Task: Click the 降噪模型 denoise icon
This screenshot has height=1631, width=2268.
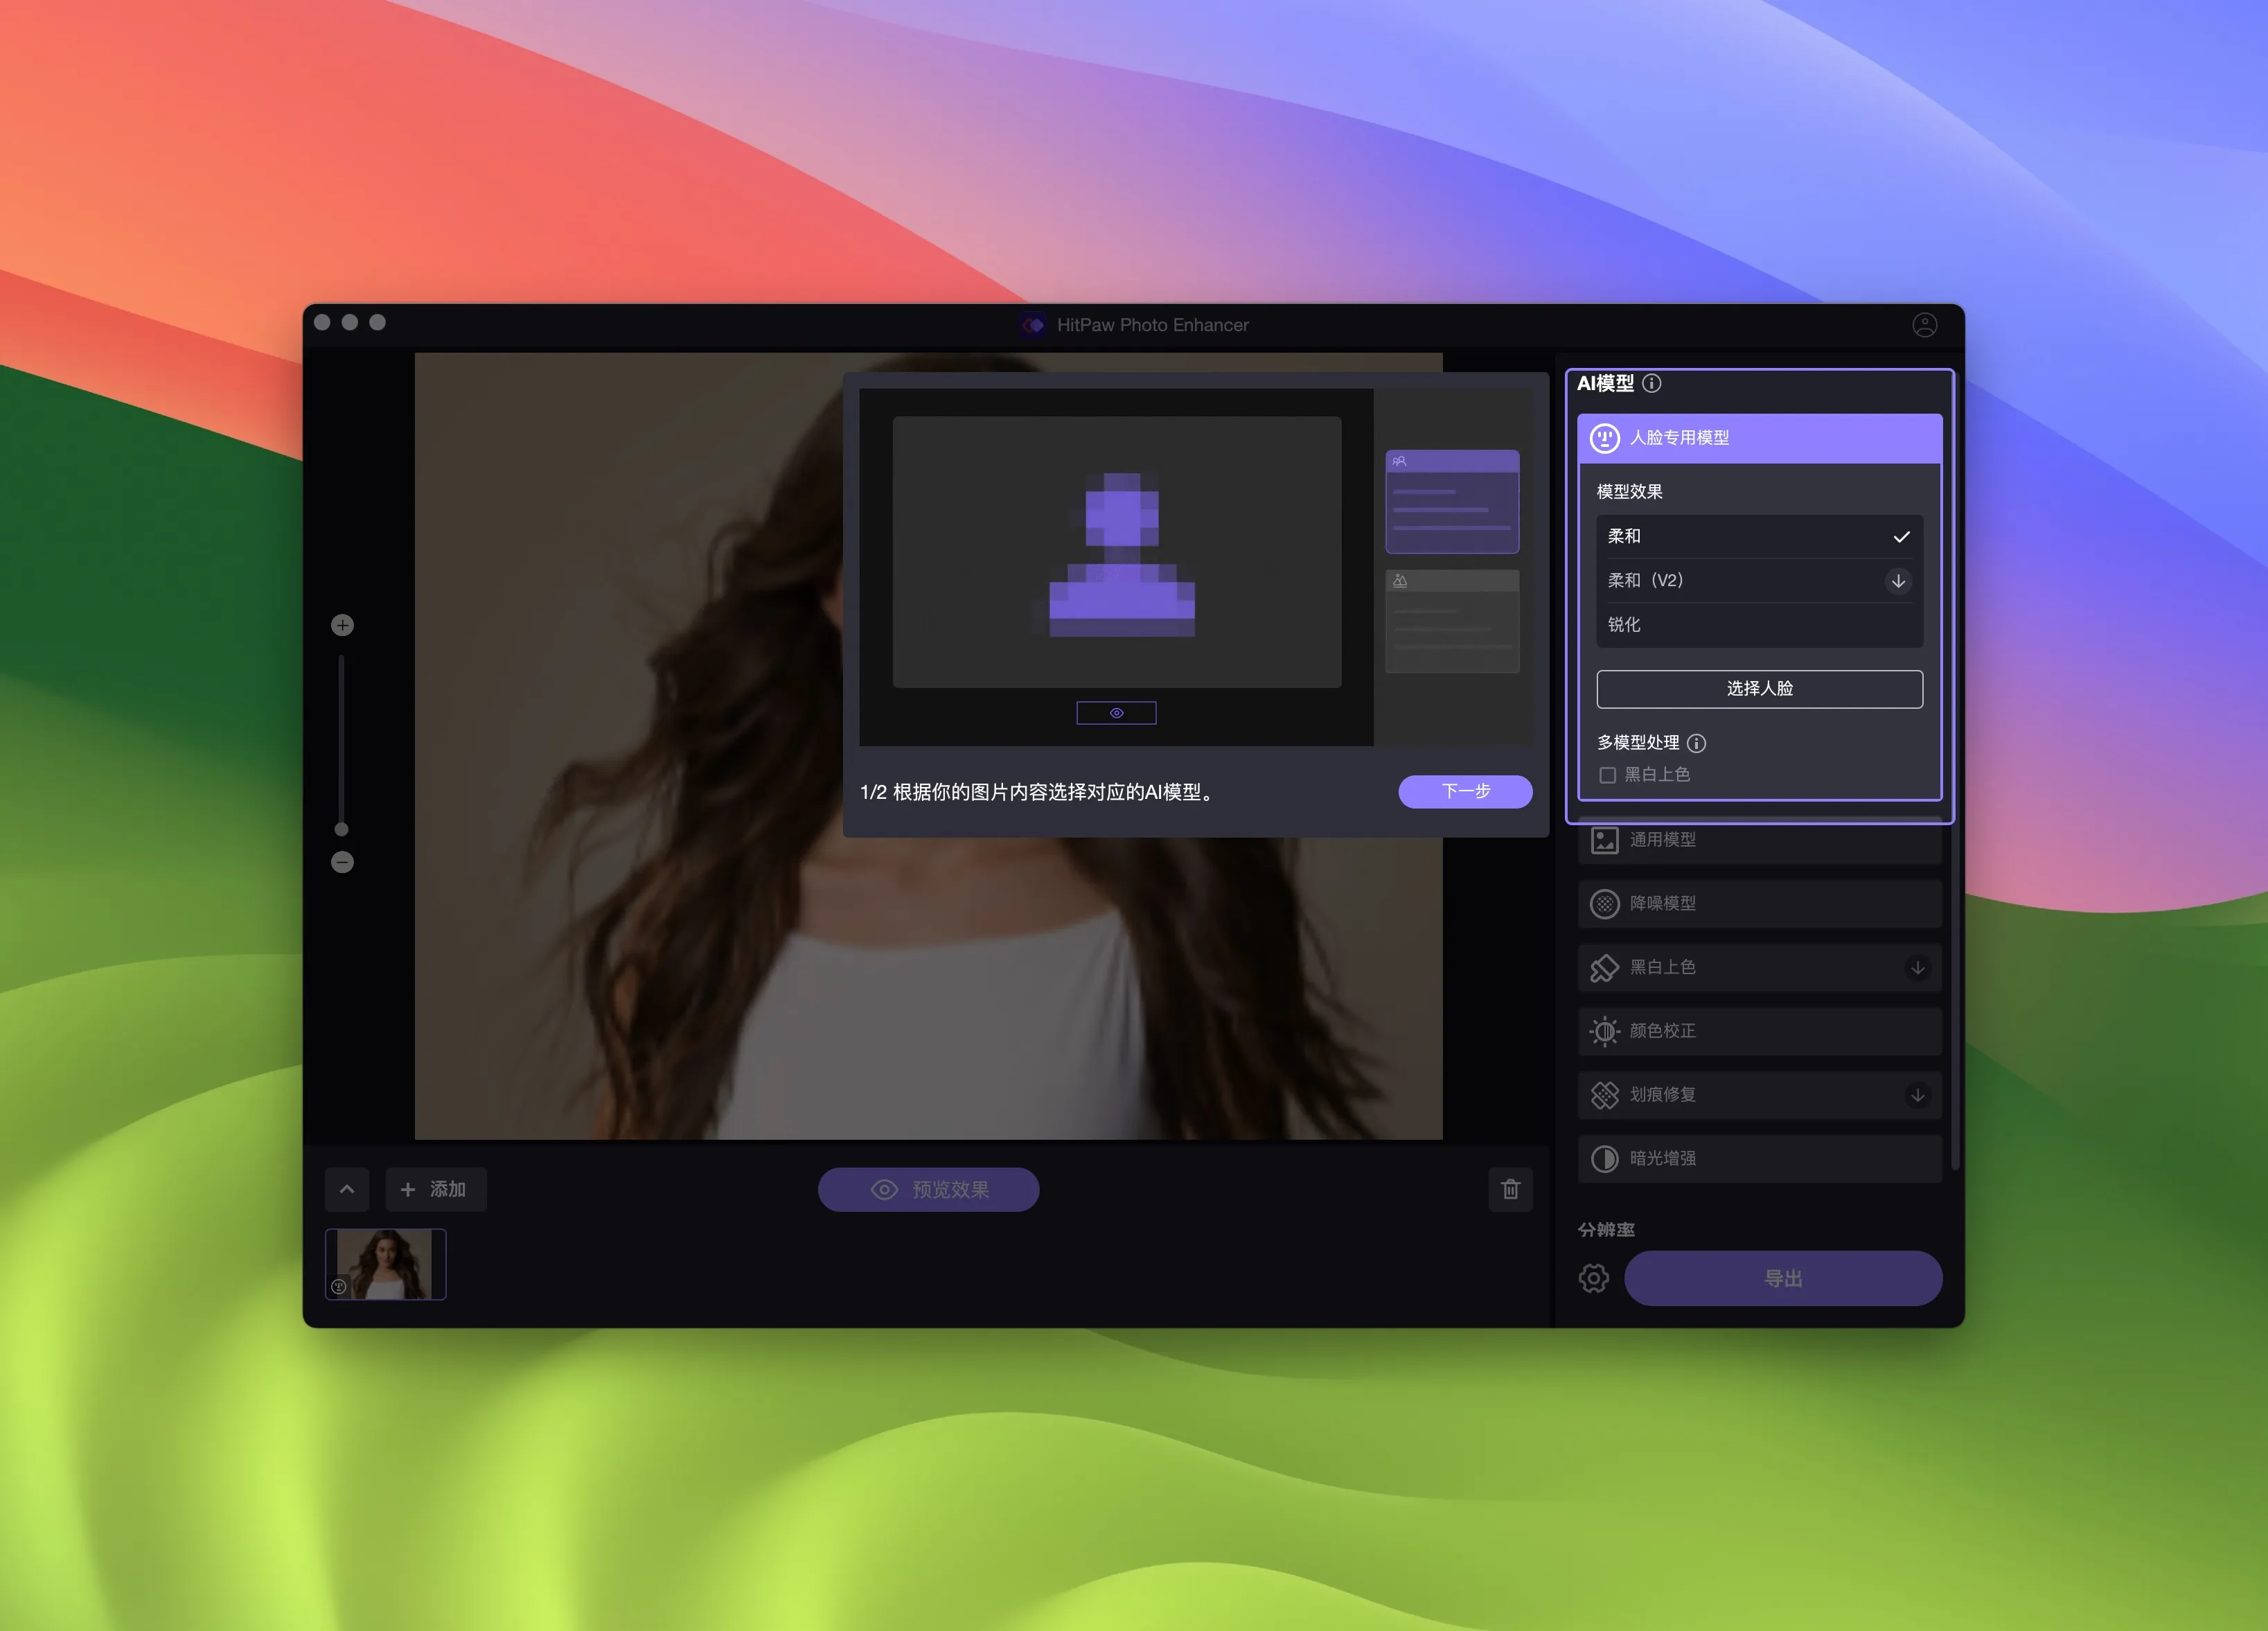Action: coord(1604,904)
